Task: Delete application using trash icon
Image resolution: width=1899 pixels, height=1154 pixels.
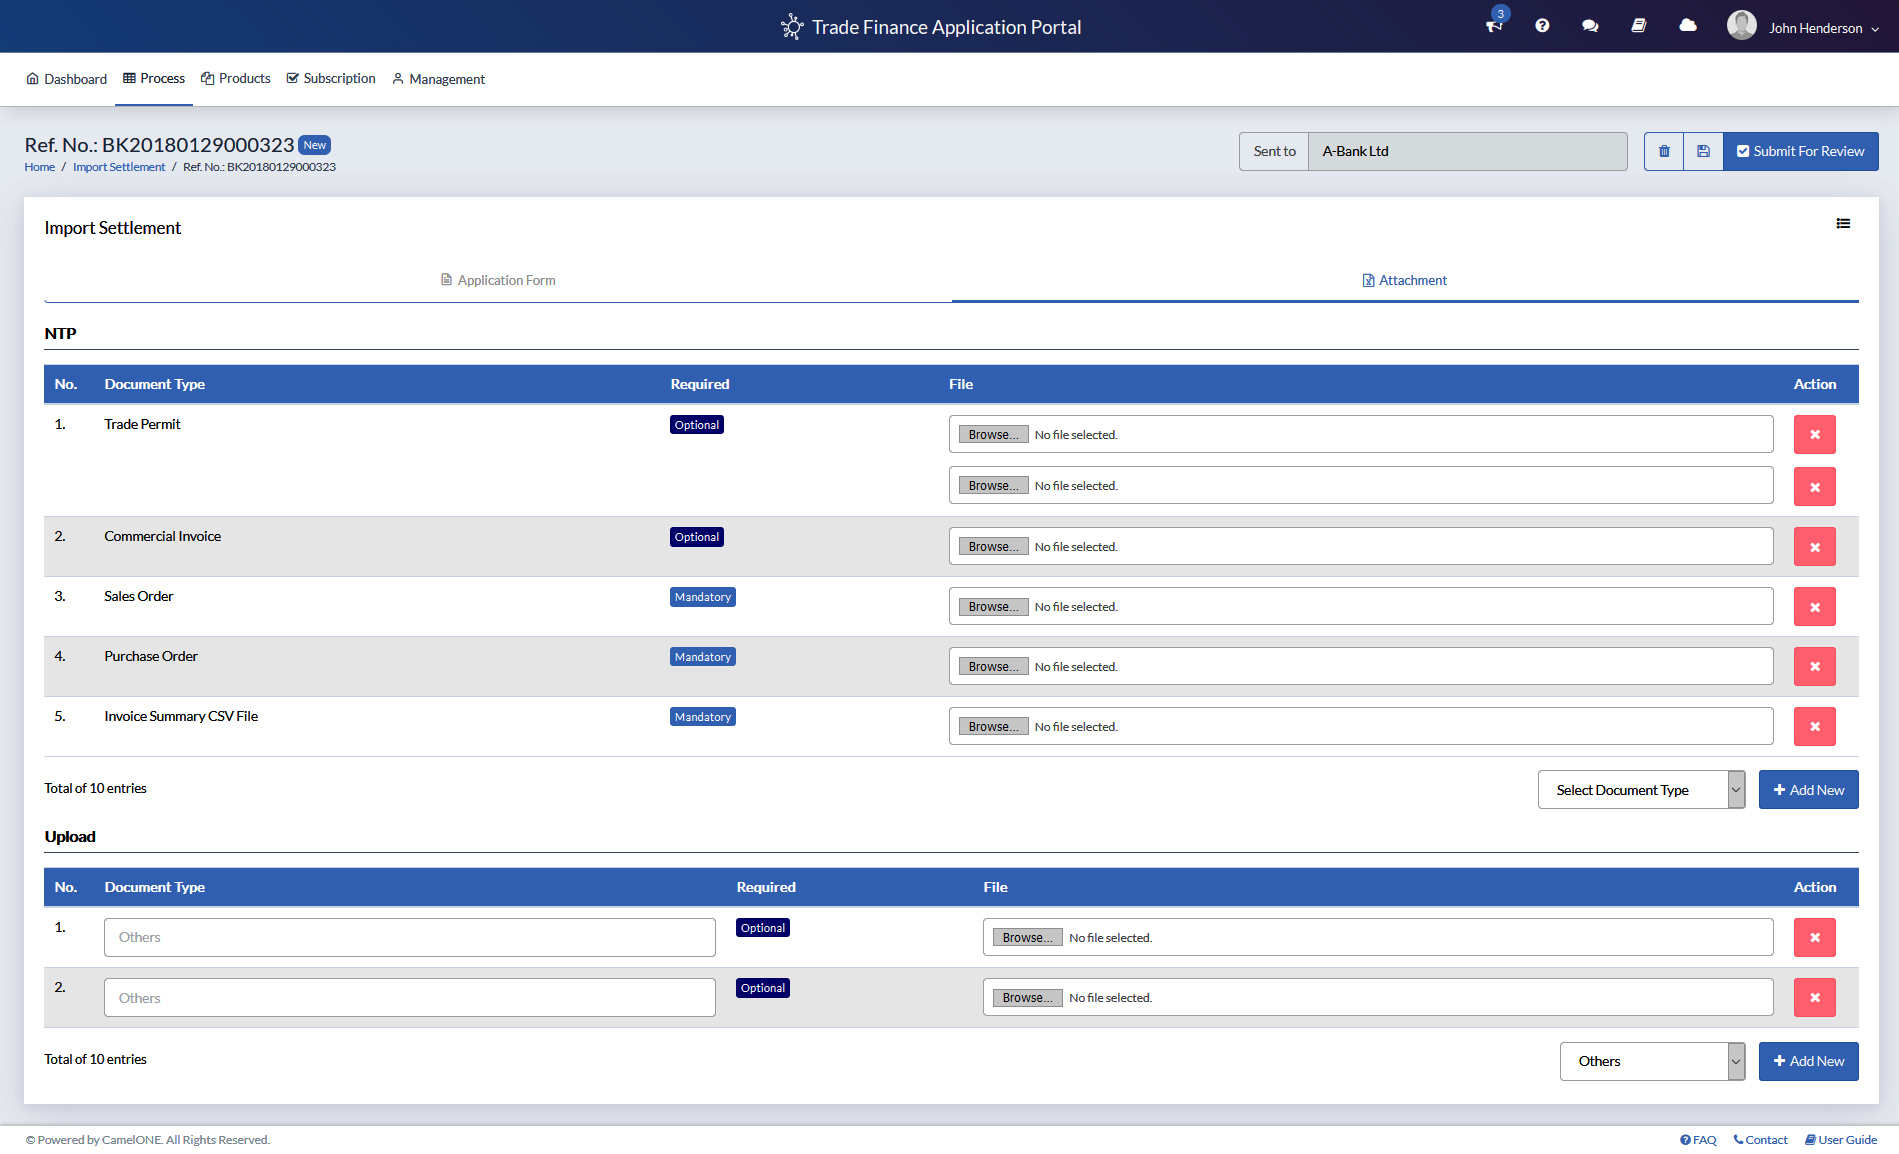Action: [1664, 152]
